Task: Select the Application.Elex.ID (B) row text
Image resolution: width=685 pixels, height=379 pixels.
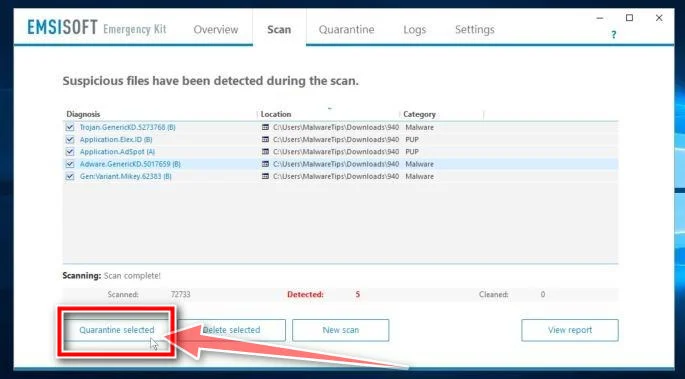Action: (116, 139)
